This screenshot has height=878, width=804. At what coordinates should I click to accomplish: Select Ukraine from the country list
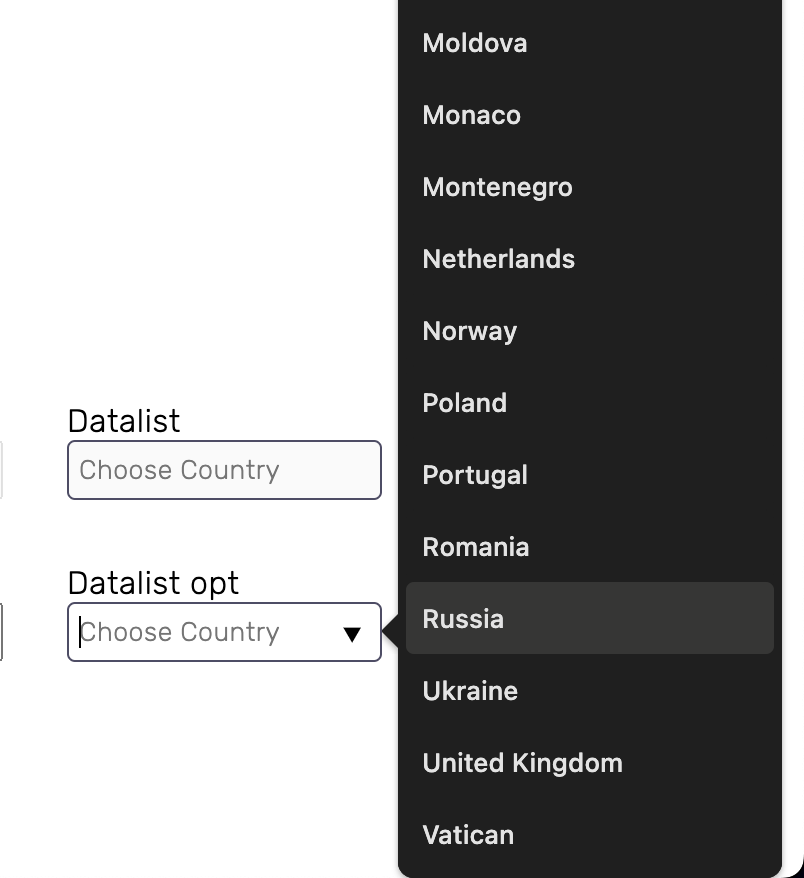(590, 690)
